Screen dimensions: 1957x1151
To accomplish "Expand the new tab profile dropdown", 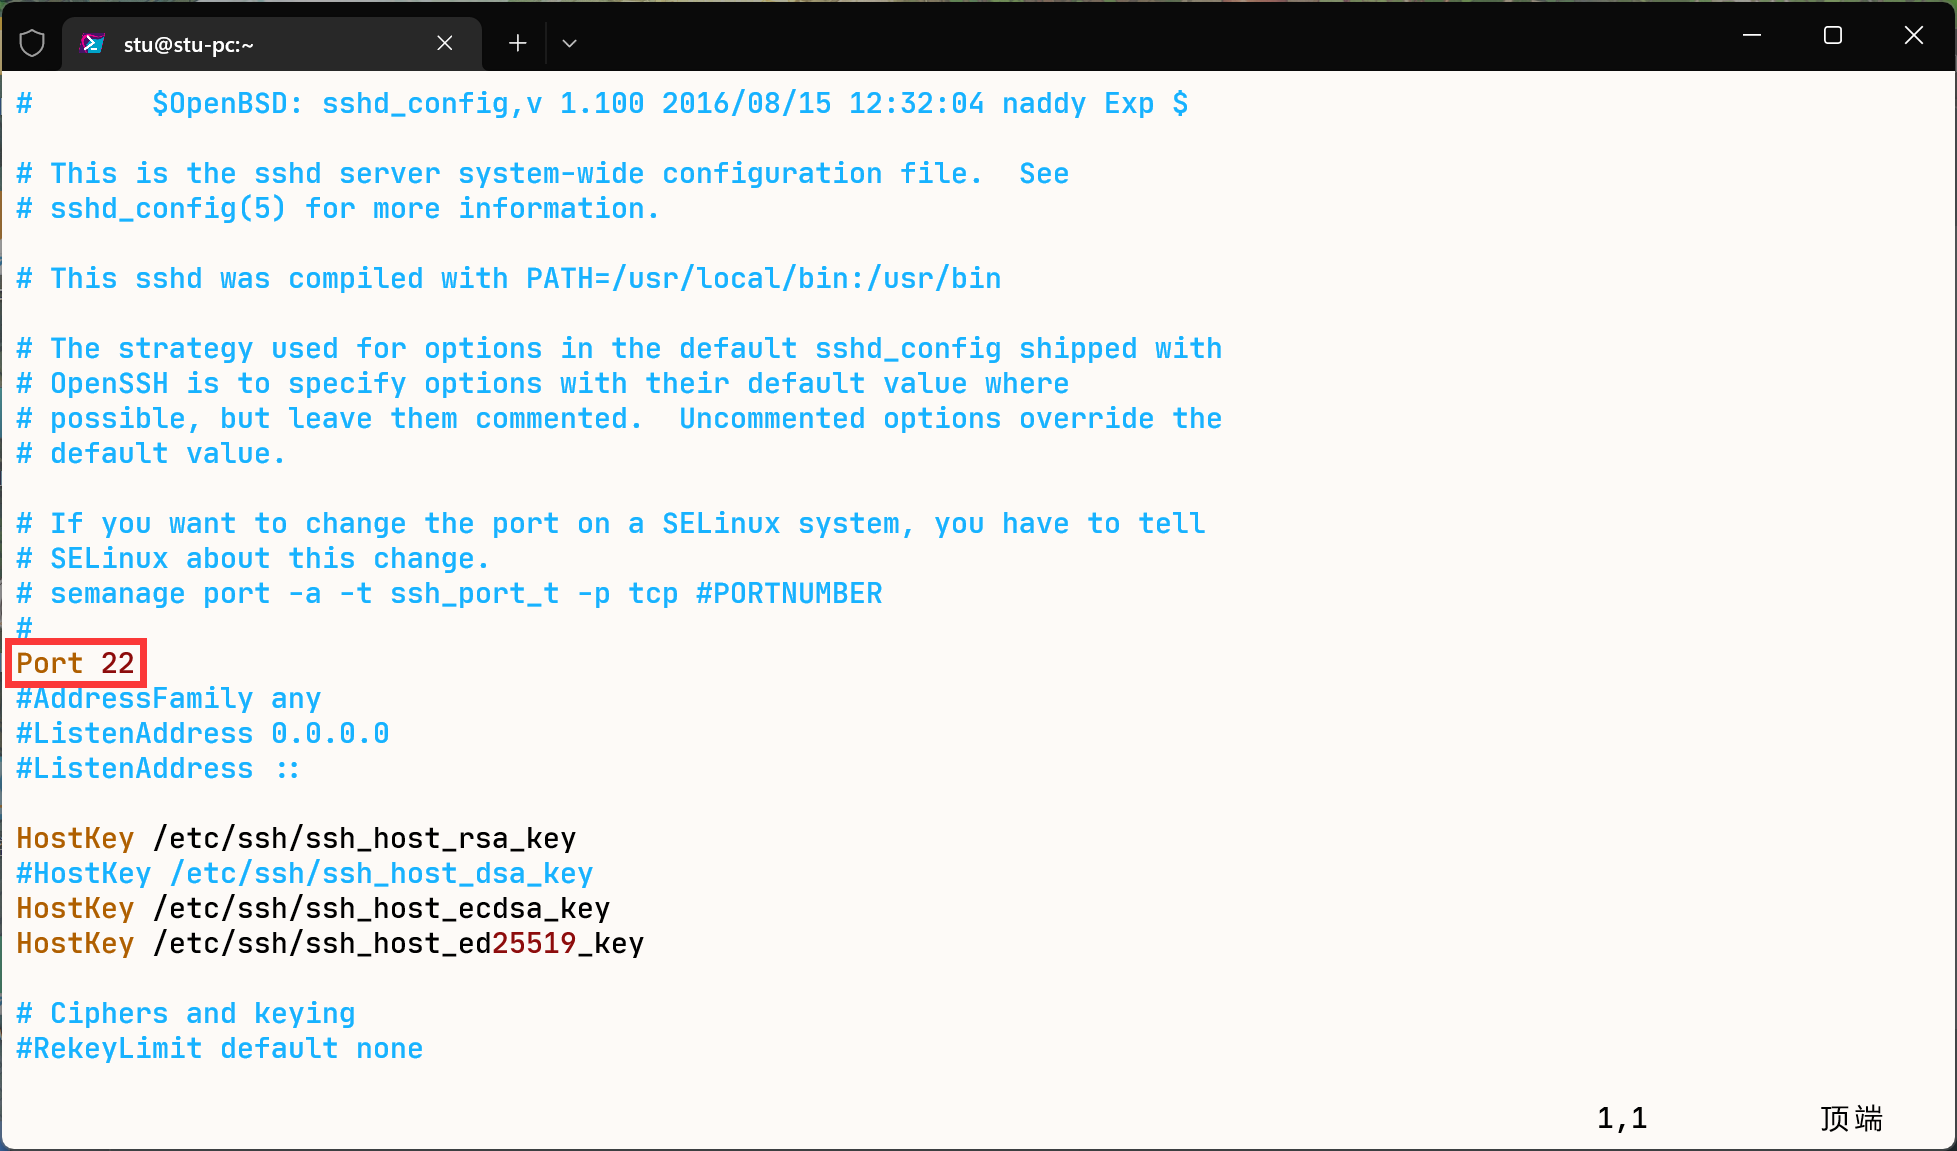I will pos(570,43).
